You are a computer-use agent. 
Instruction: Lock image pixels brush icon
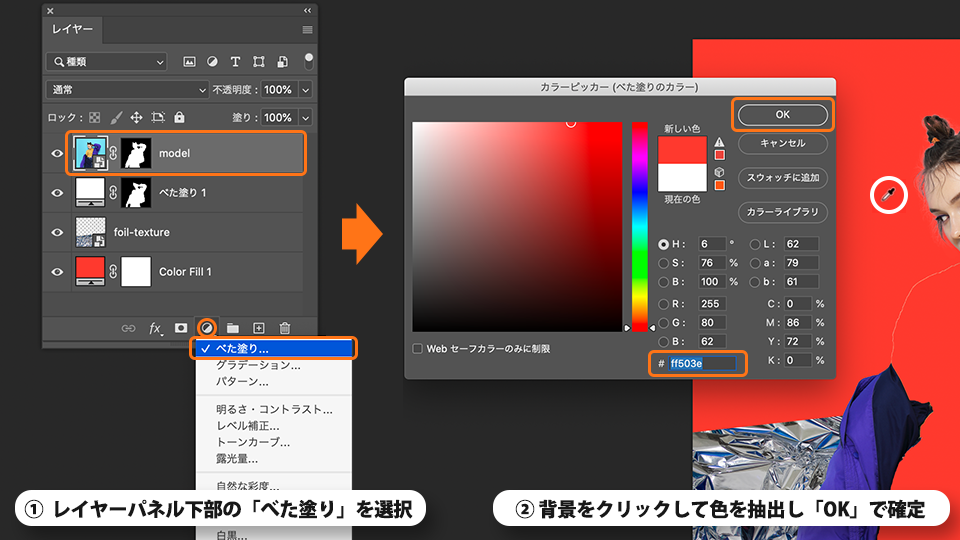pos(116,118)
